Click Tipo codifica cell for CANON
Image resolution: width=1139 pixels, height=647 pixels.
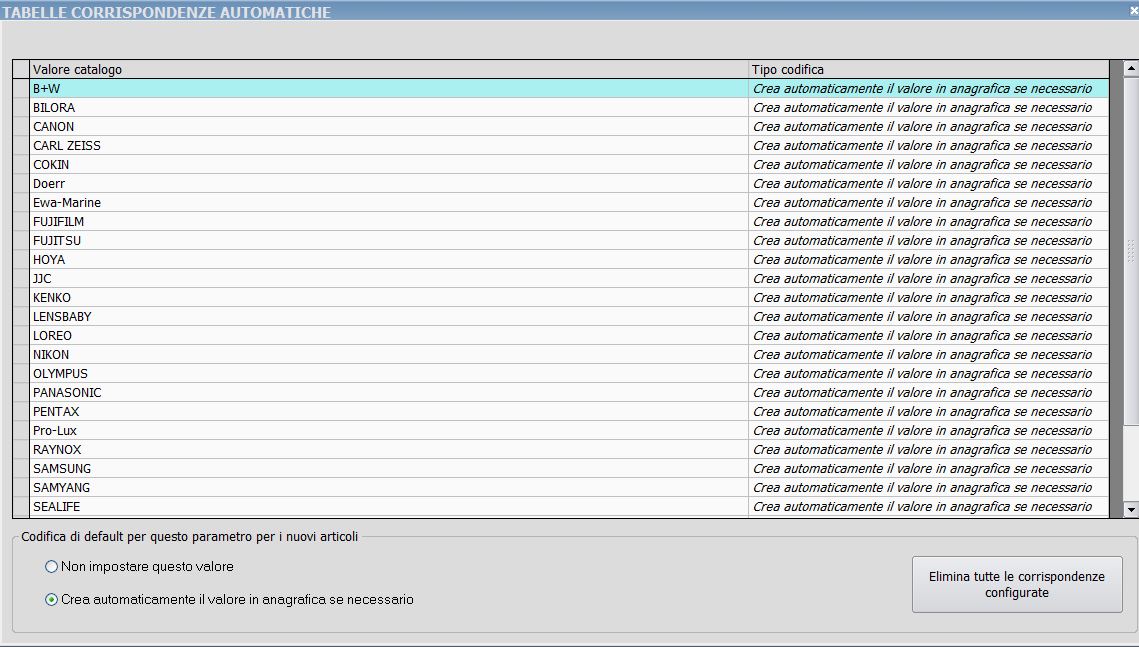(x=929, y=126)
